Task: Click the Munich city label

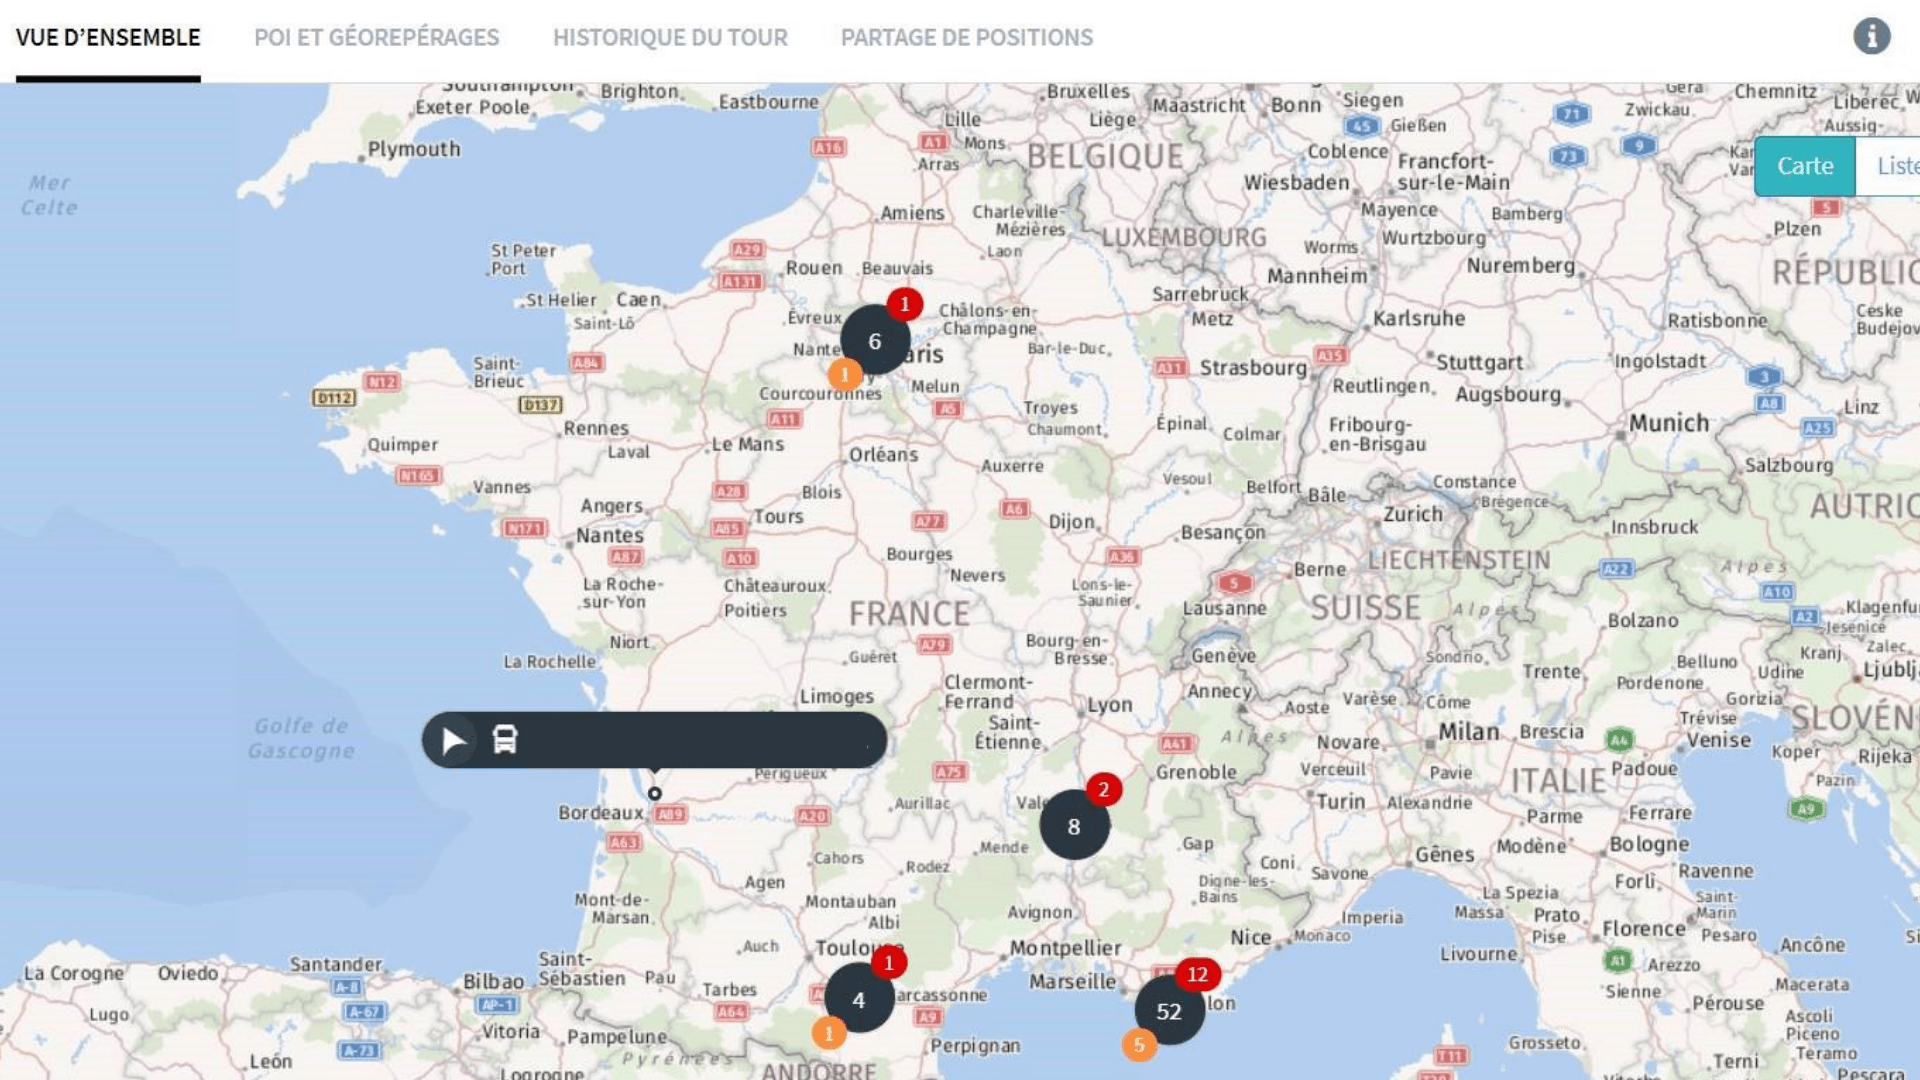Action: [x=1669, y=423]
